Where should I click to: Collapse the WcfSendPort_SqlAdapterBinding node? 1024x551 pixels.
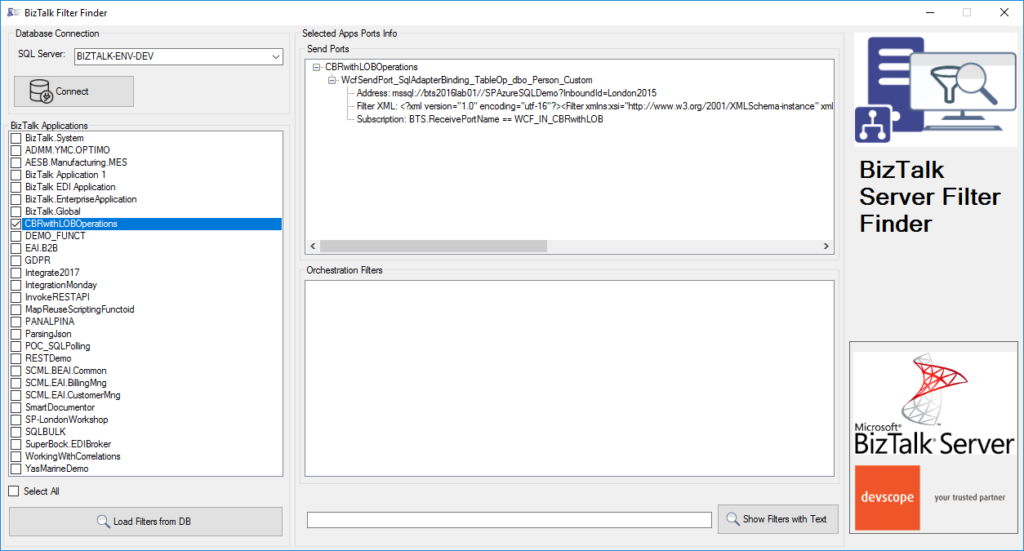pos(332,80)
